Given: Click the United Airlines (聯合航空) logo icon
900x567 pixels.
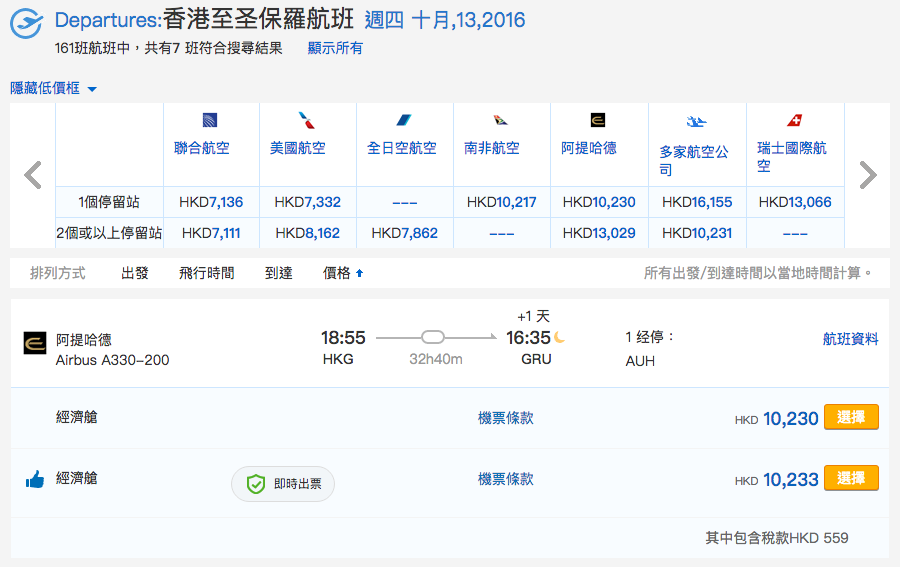Looking at the screenshot, I should (210, 120).
